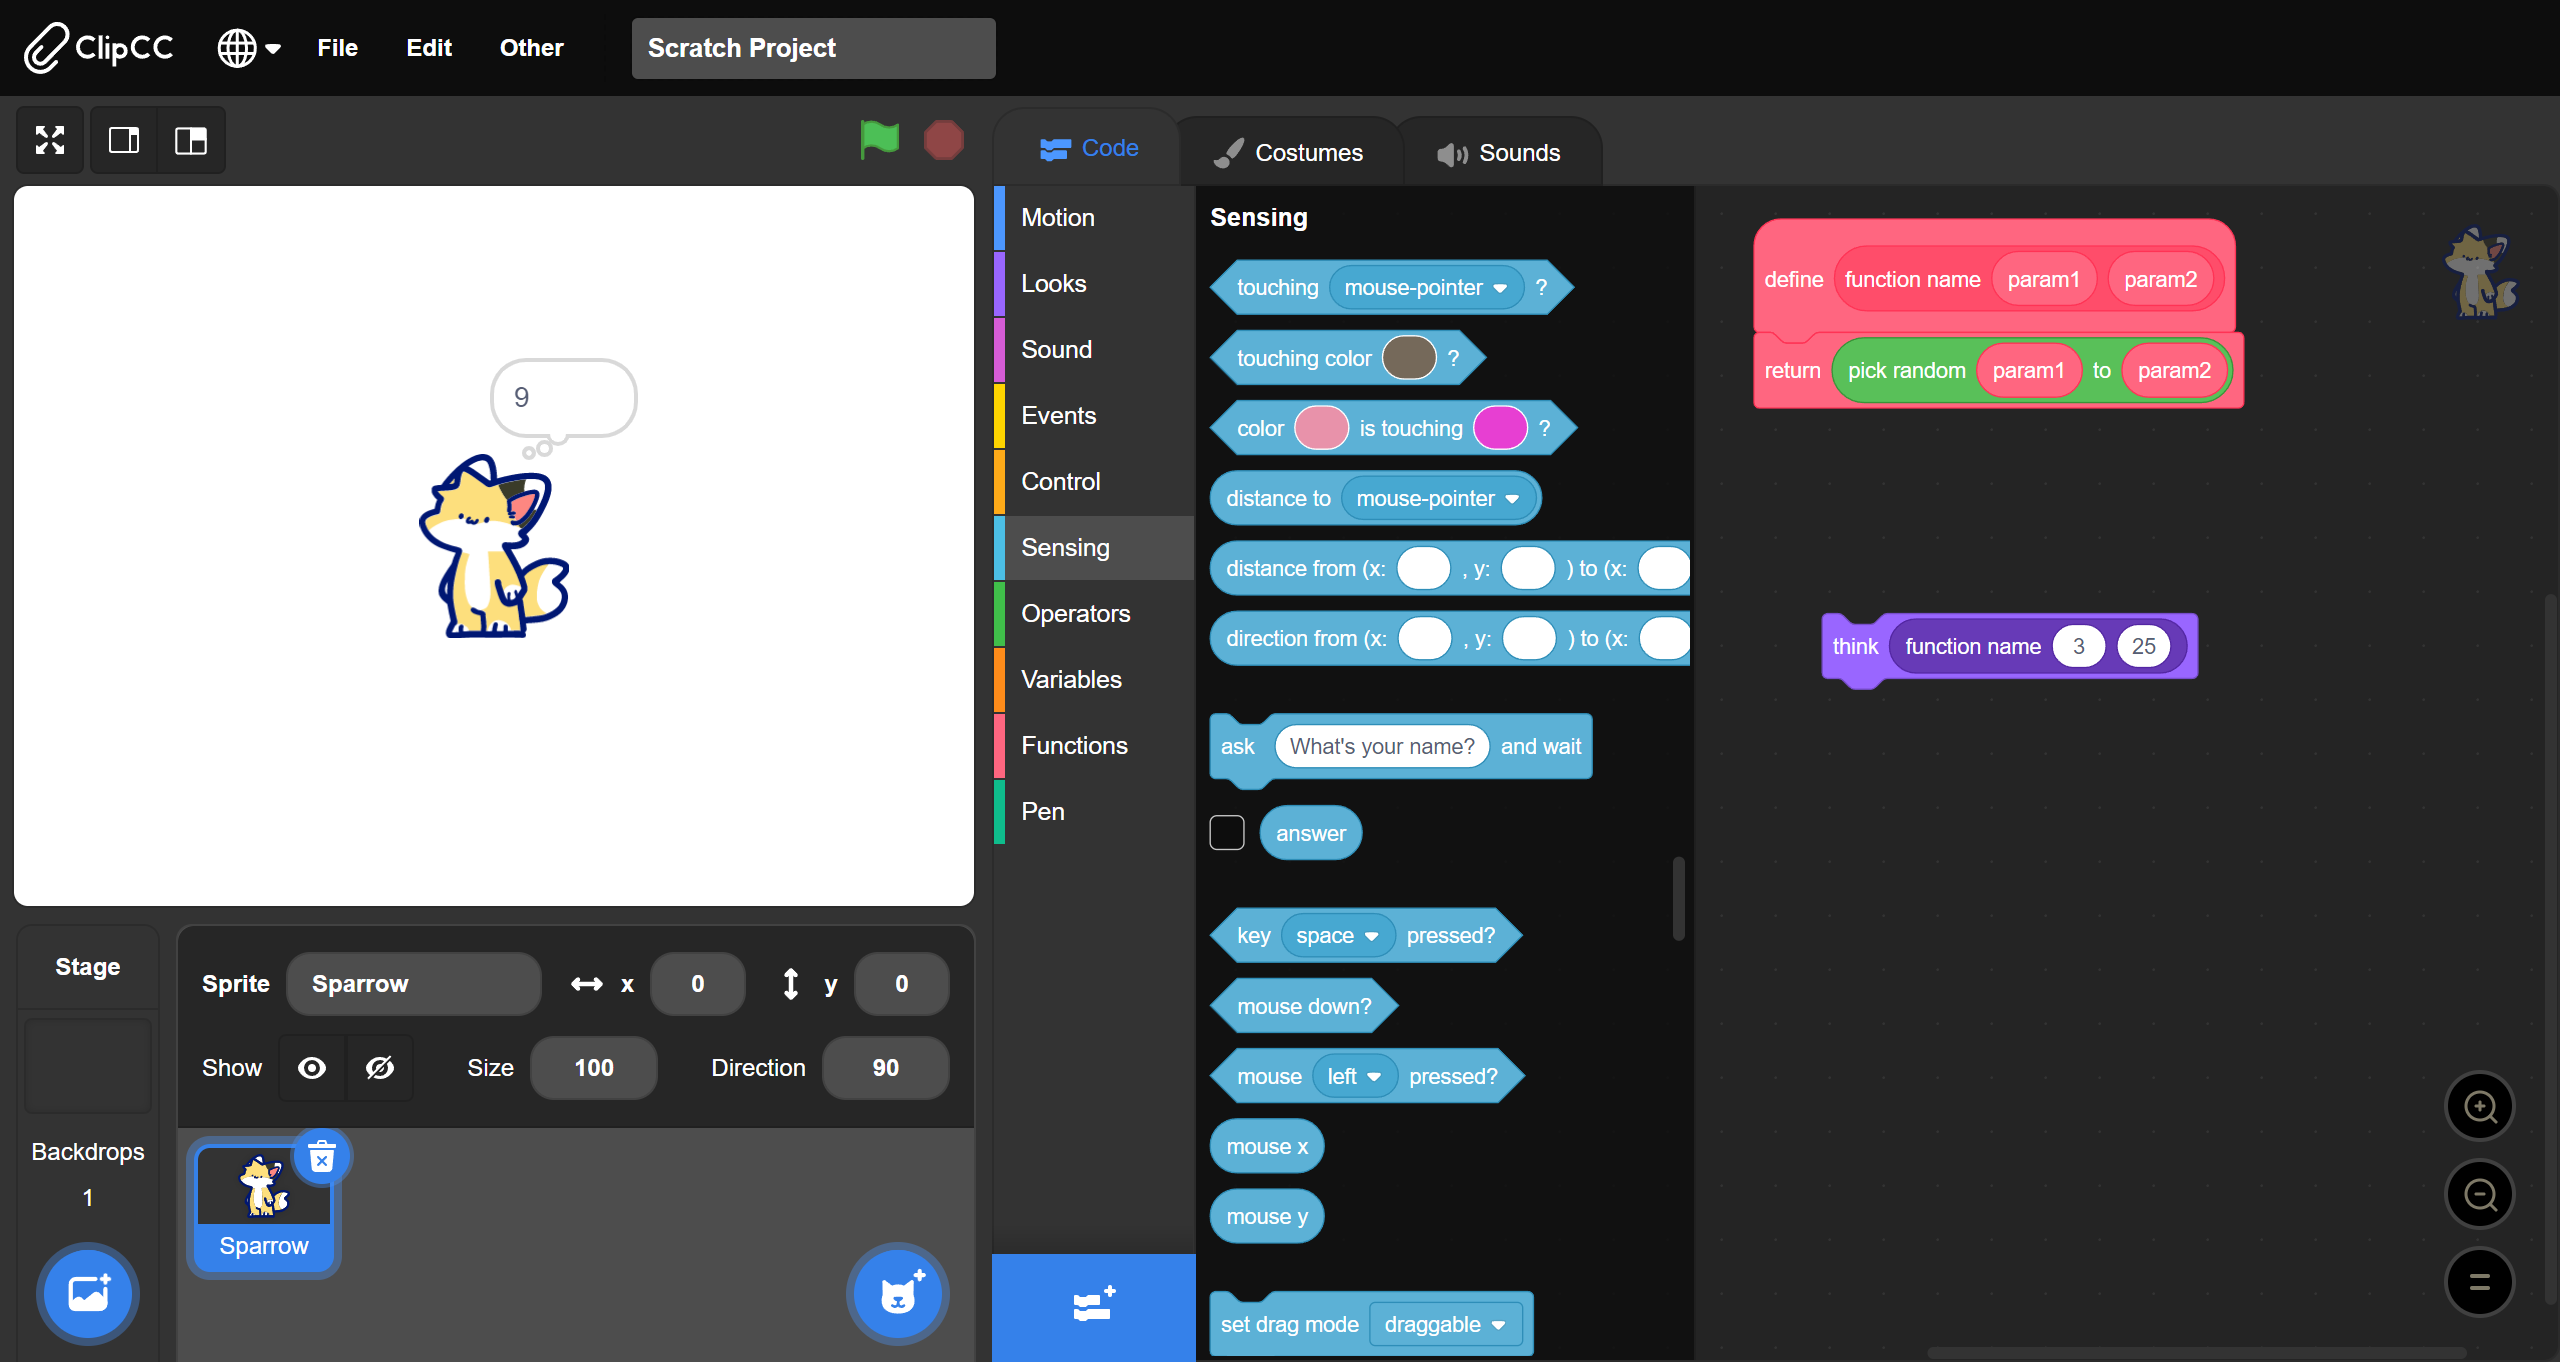This screenshot has height=1362, width=2560.
Task: Switch to the Code tab
Action: tap(1088, 148)
